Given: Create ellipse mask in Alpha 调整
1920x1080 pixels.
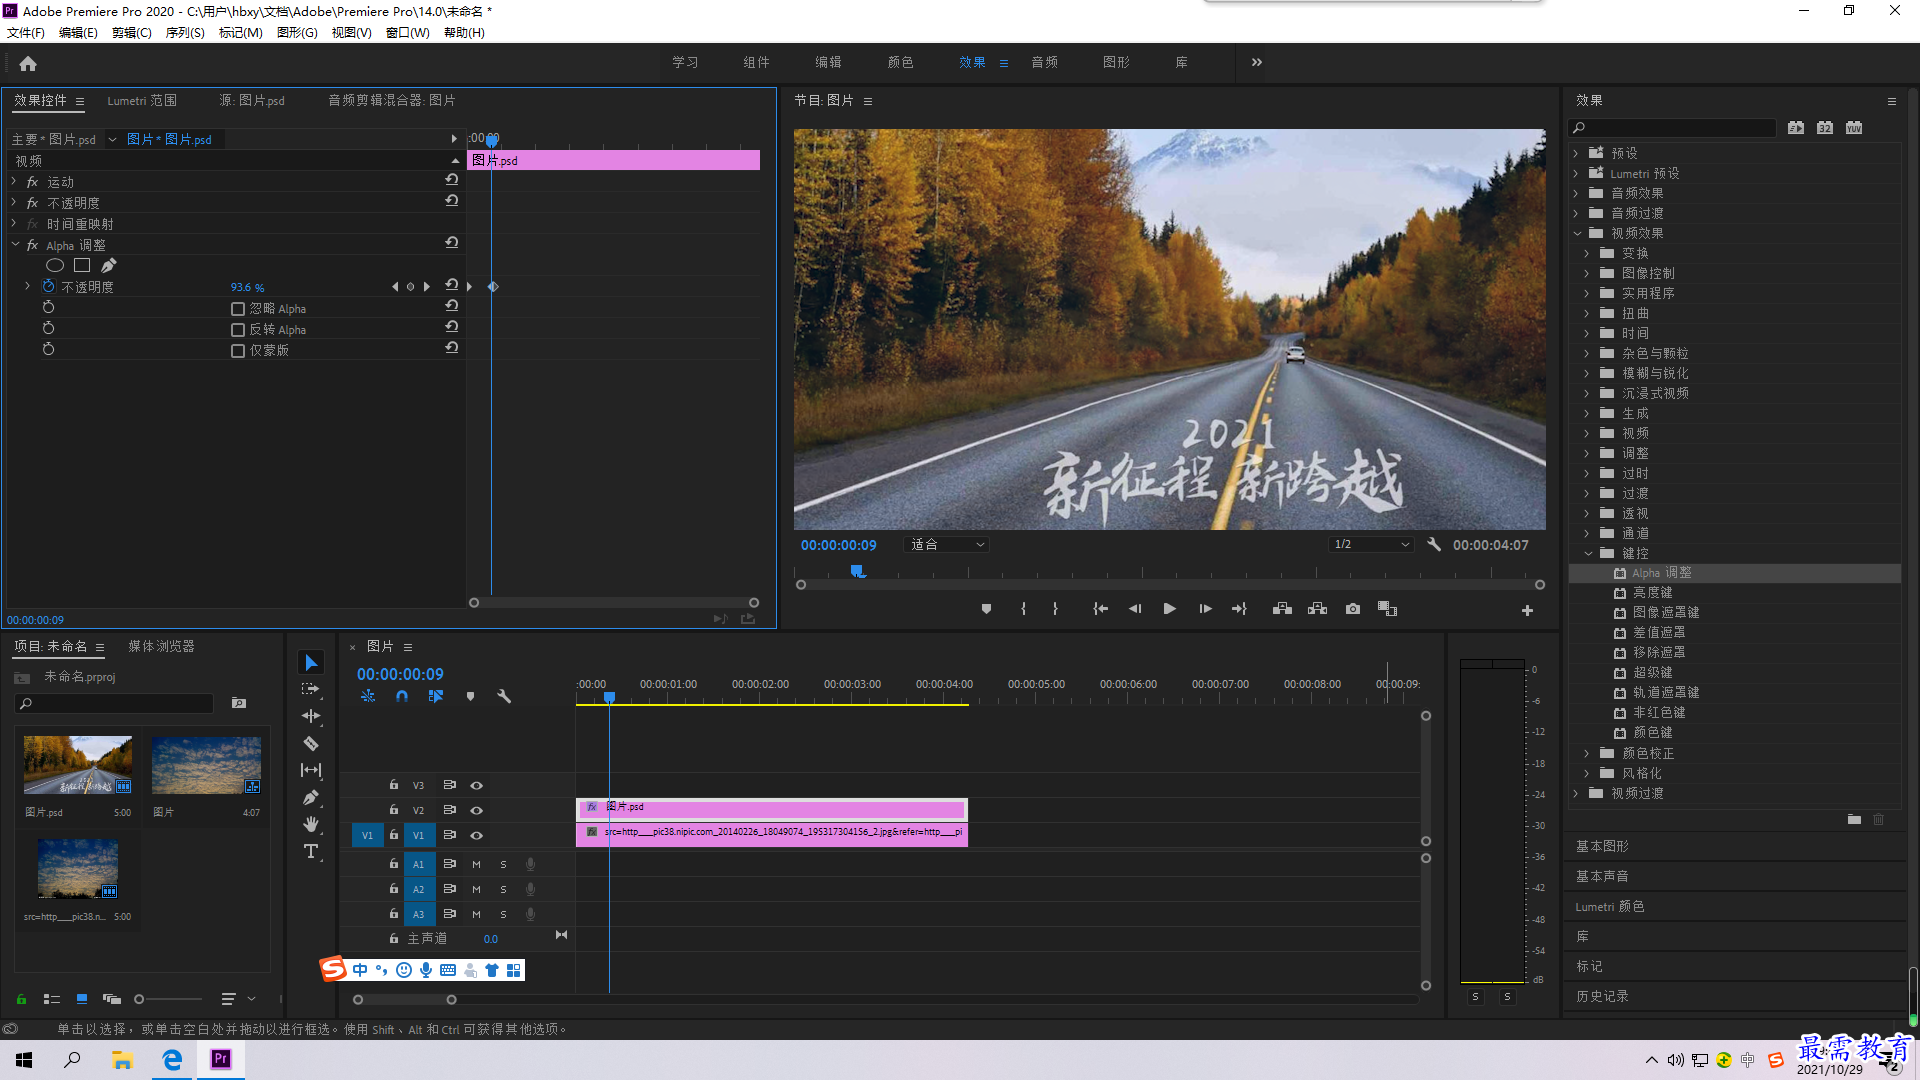Looking at the screenshot, I should (x=55, y=265).
